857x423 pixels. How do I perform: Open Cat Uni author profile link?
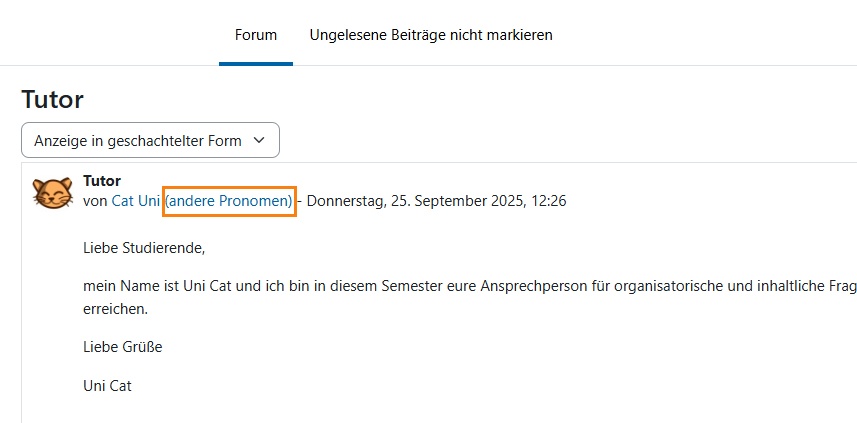(x=136, y=201)
